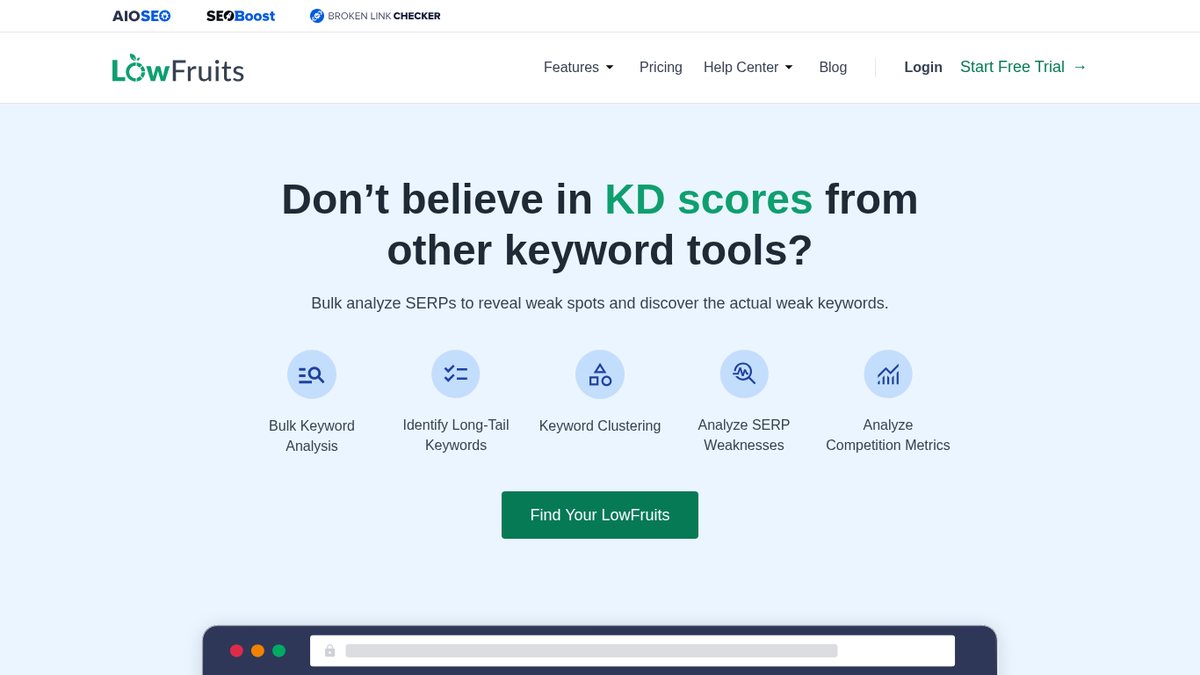
Task: Click the Identify Long-Tail Keywords label
Action: coord(456,435)
